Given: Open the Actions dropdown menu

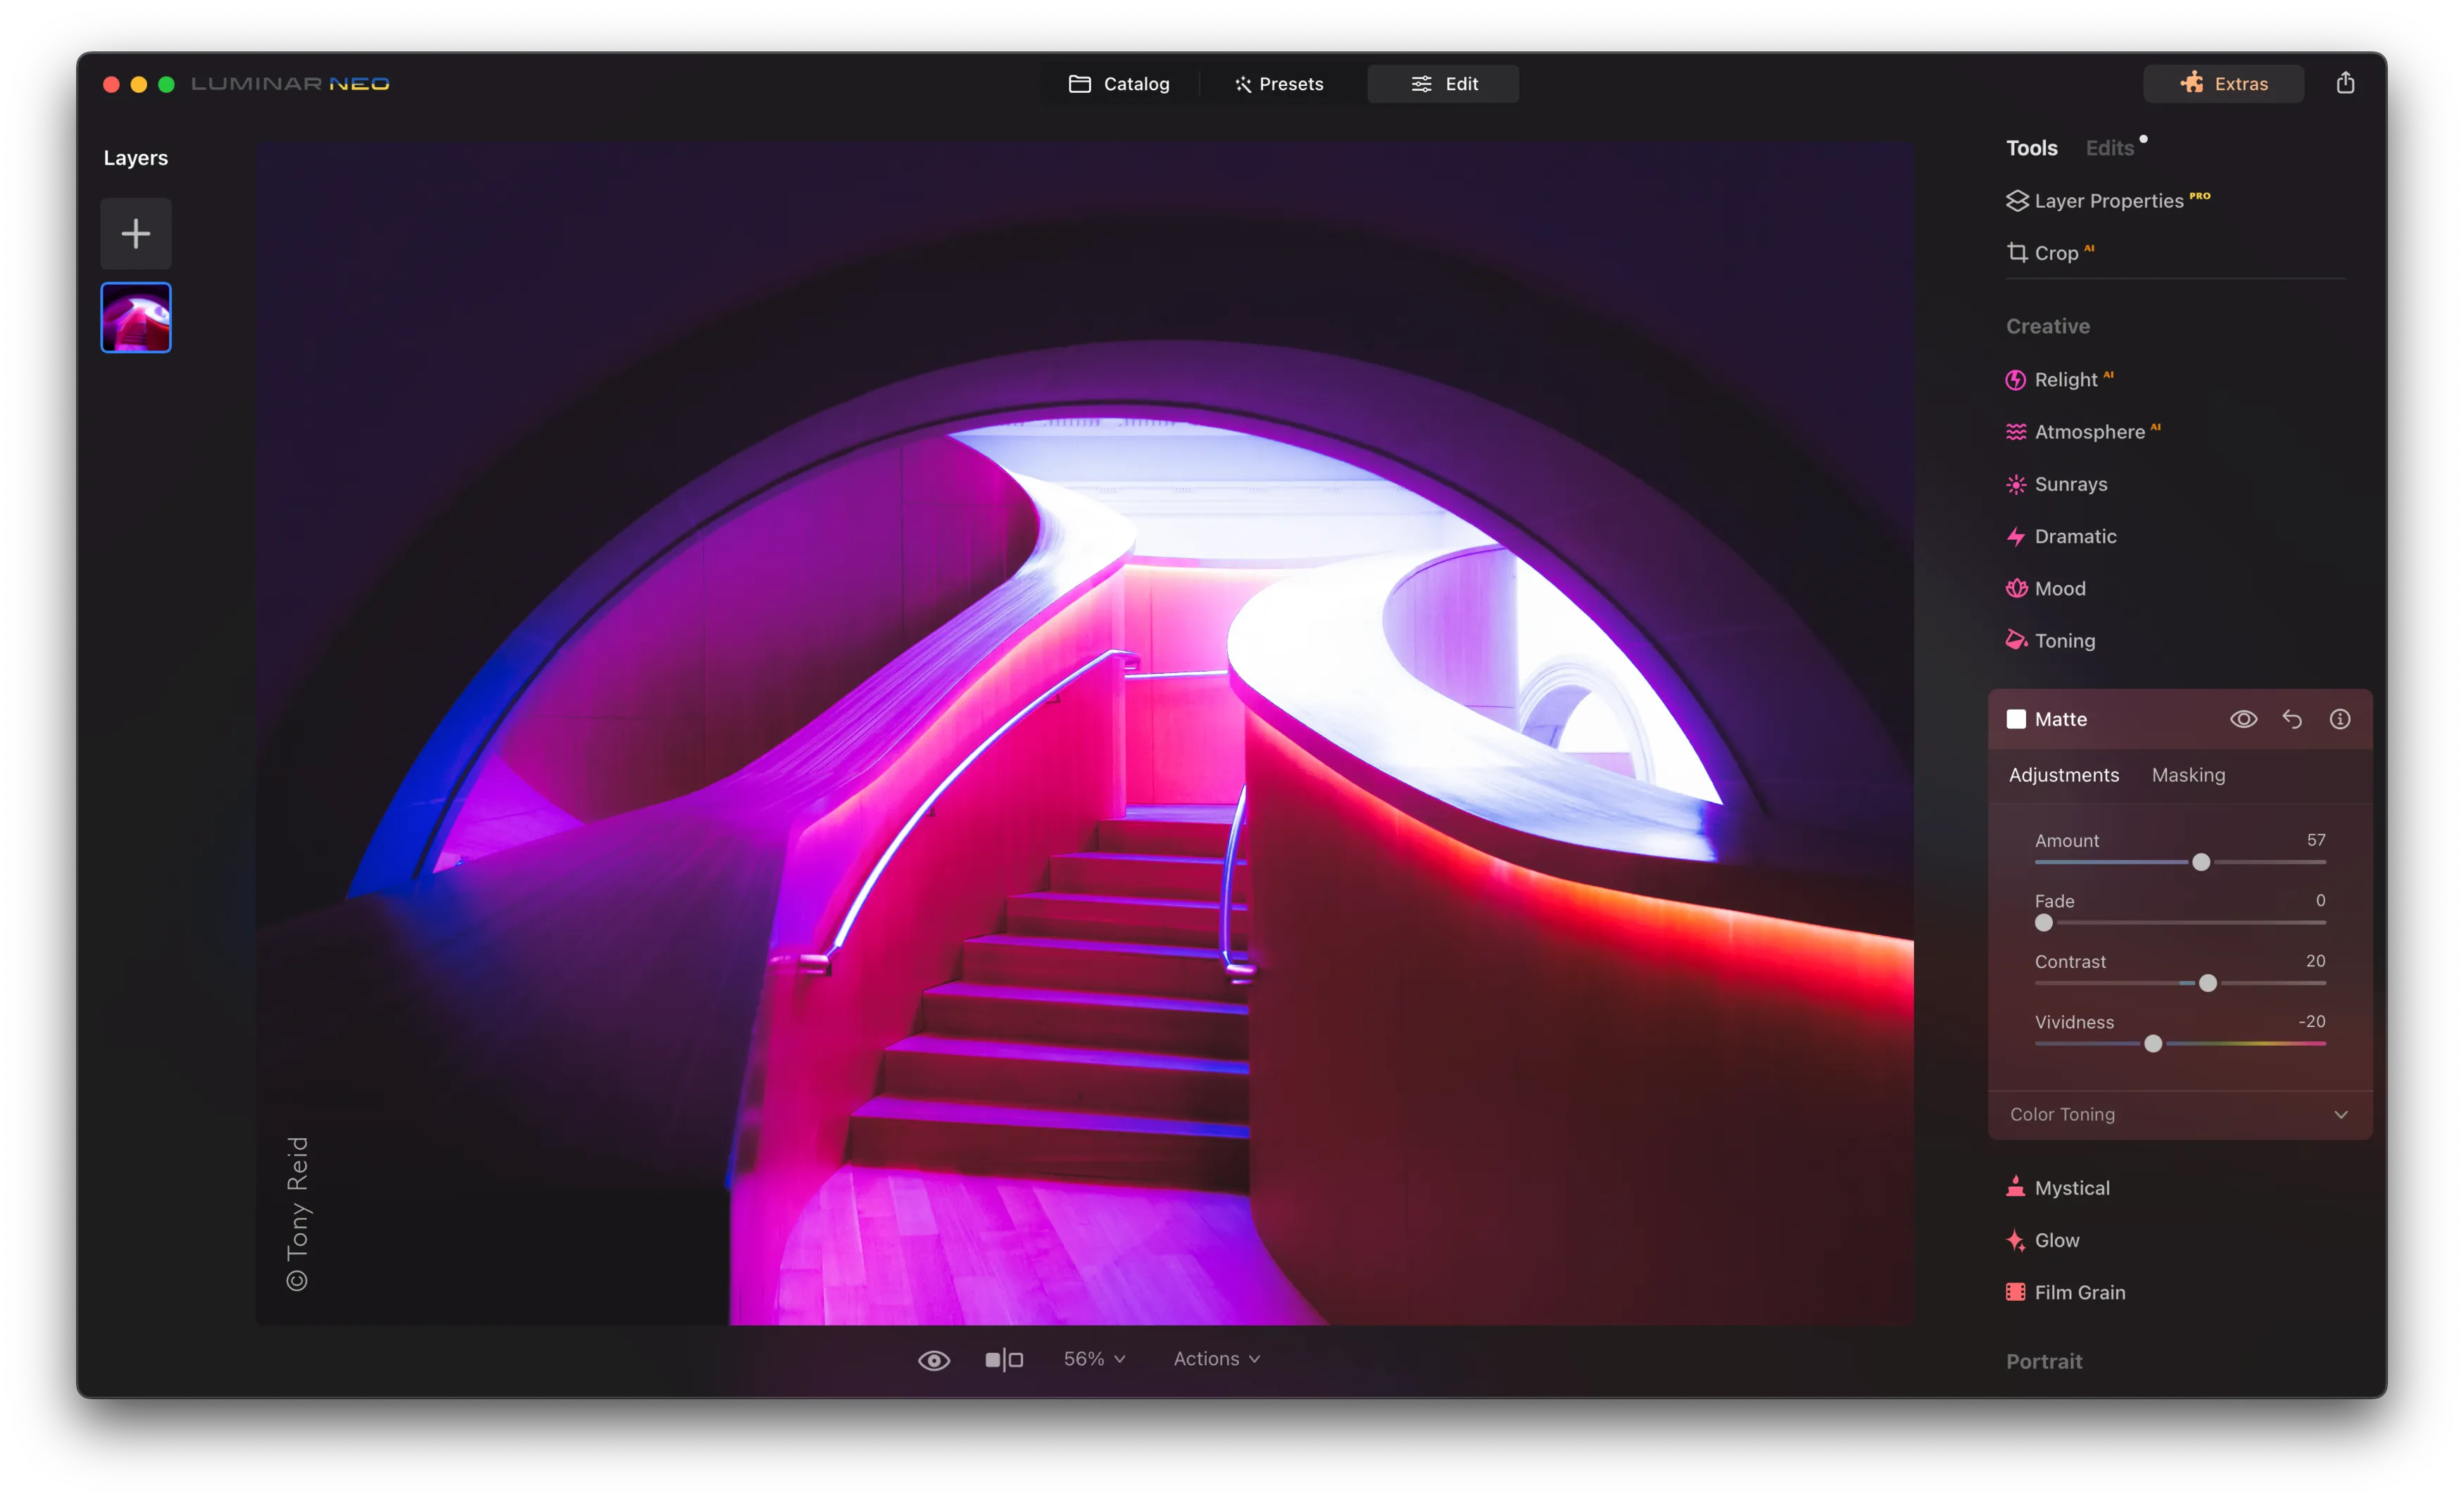Looking at the screenshot, I should tap(1216, 1359).
